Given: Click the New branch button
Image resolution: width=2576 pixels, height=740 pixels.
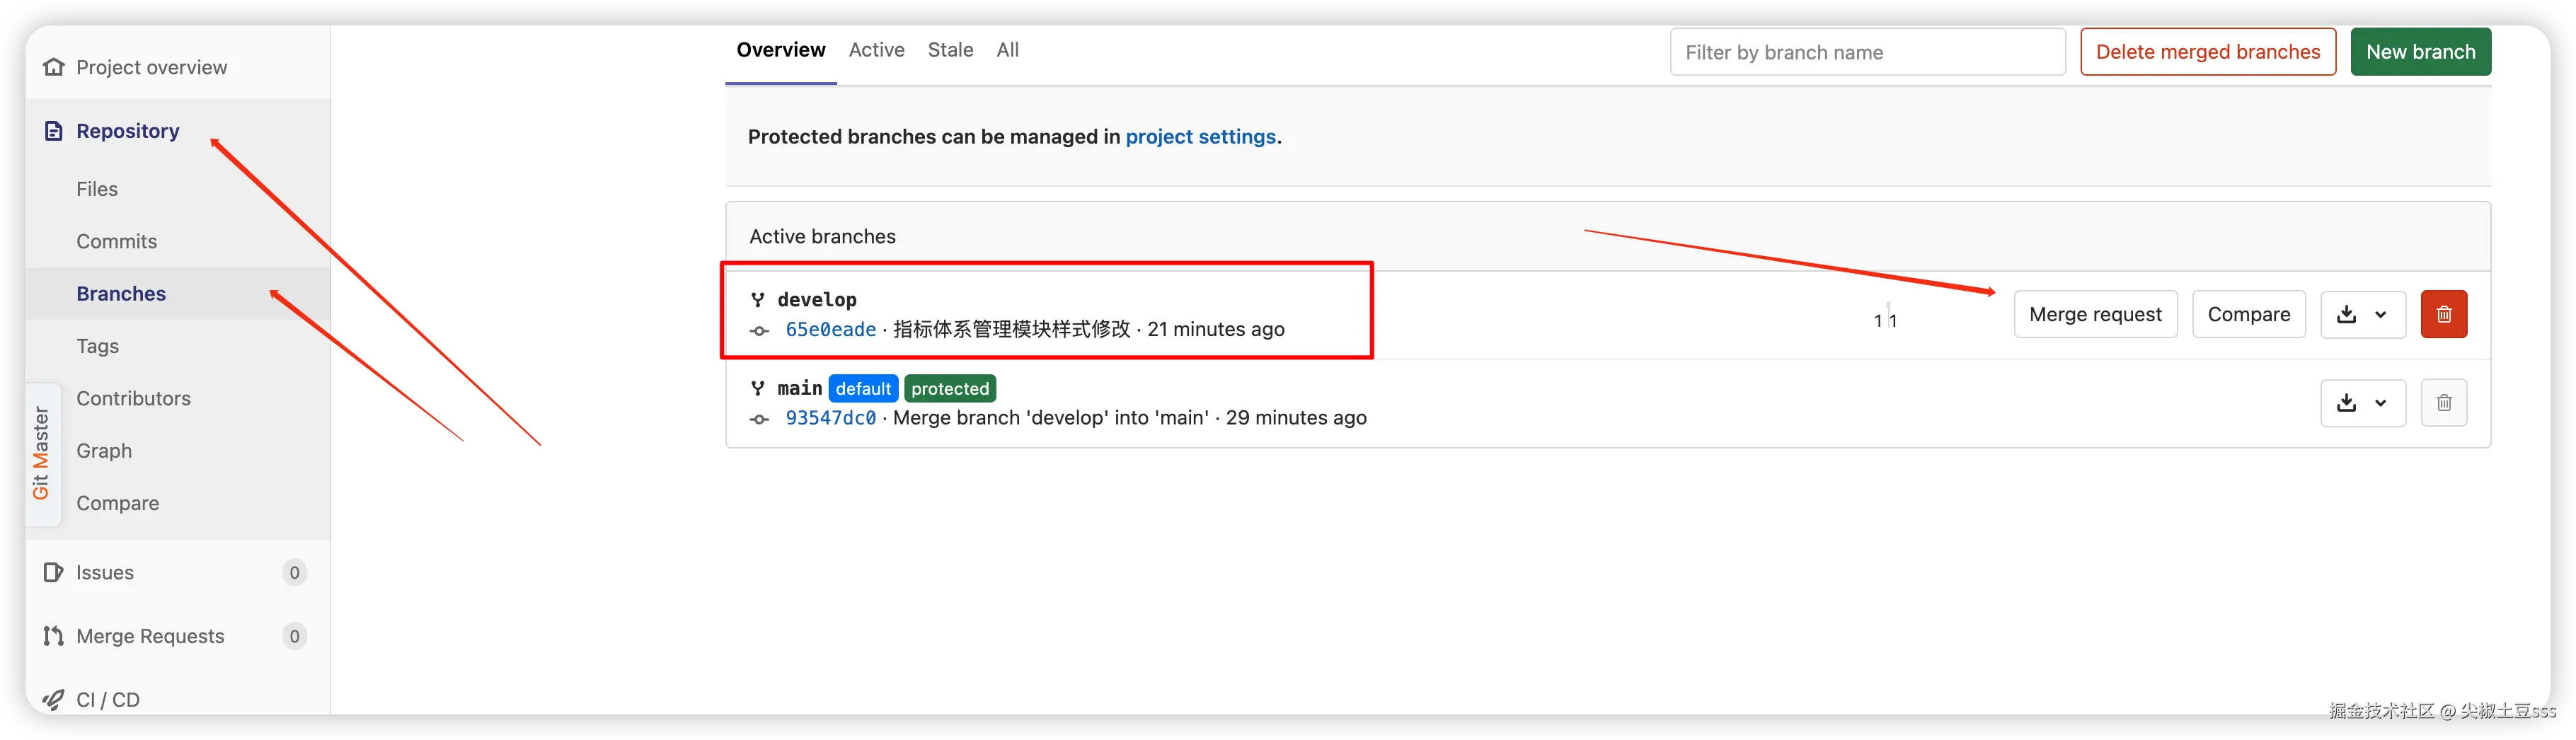Looking at the screenshot, I should 2420,52.
